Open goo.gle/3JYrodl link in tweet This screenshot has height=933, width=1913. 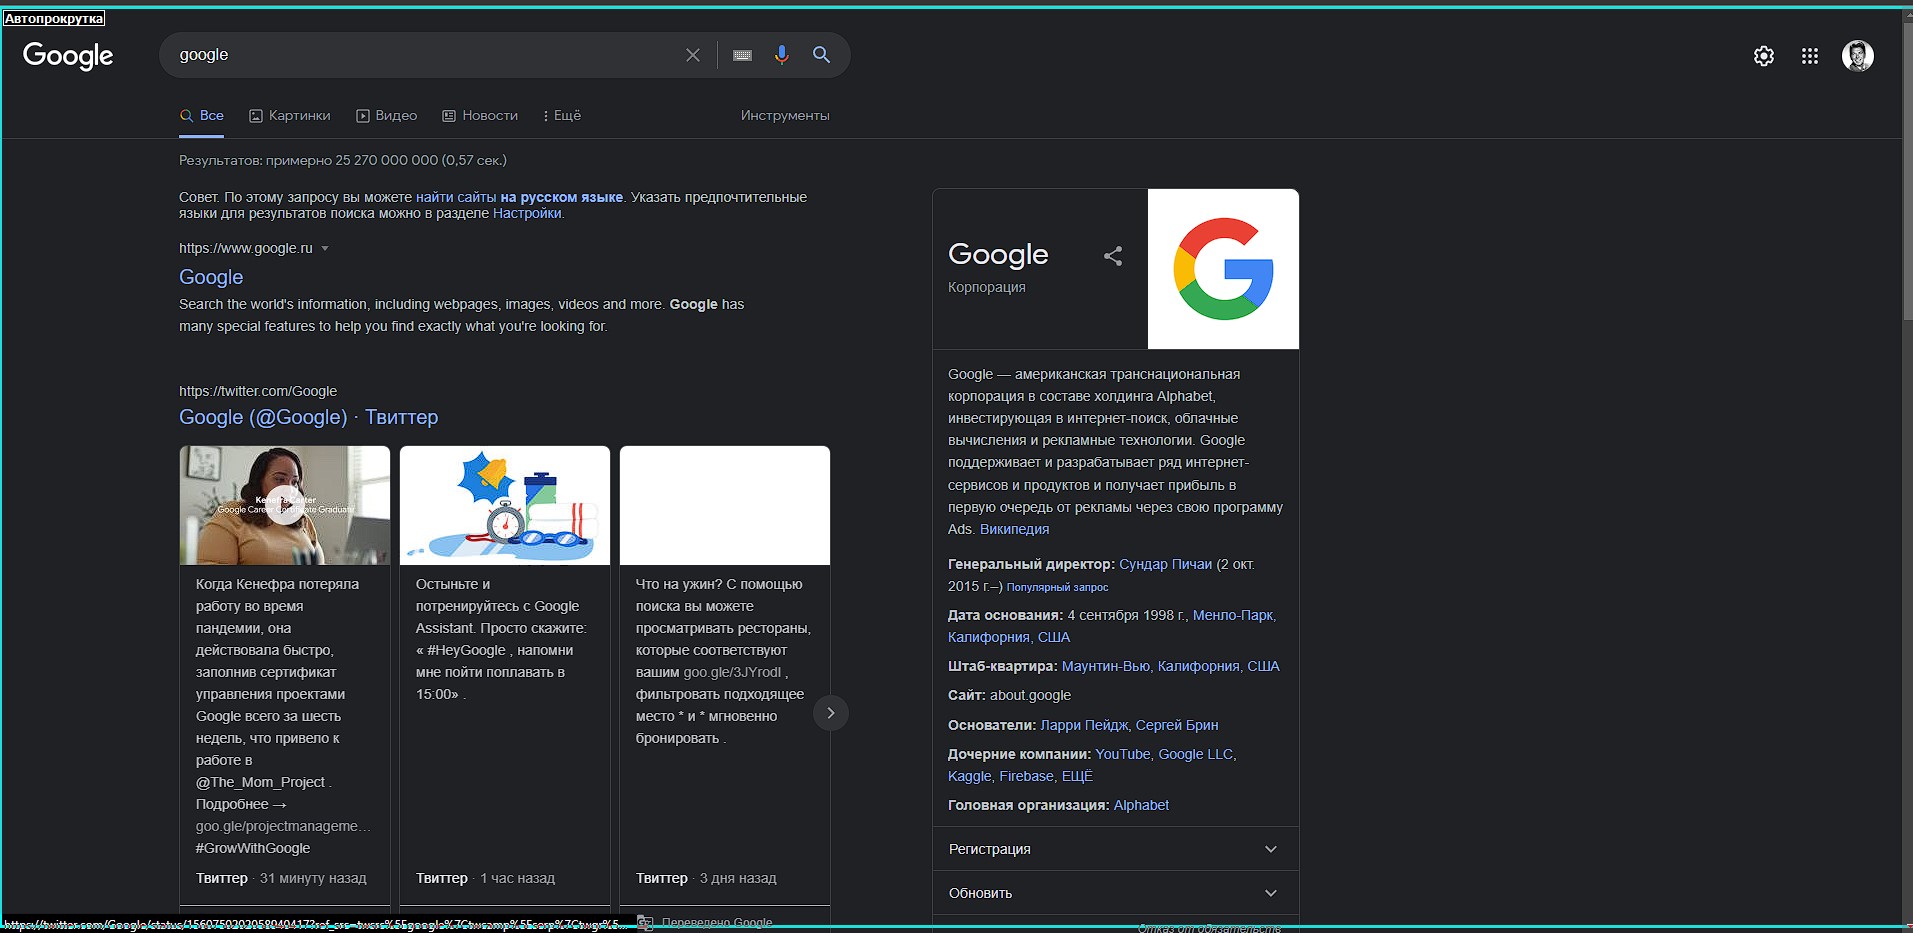click(732, 672)
